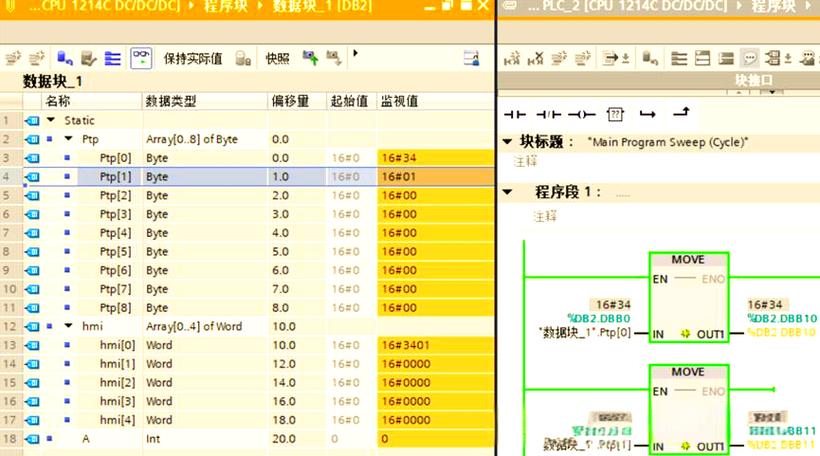Screen dimensions: 820x456
Task: Collapse the Ptp array node
Action: pos(69,139)
